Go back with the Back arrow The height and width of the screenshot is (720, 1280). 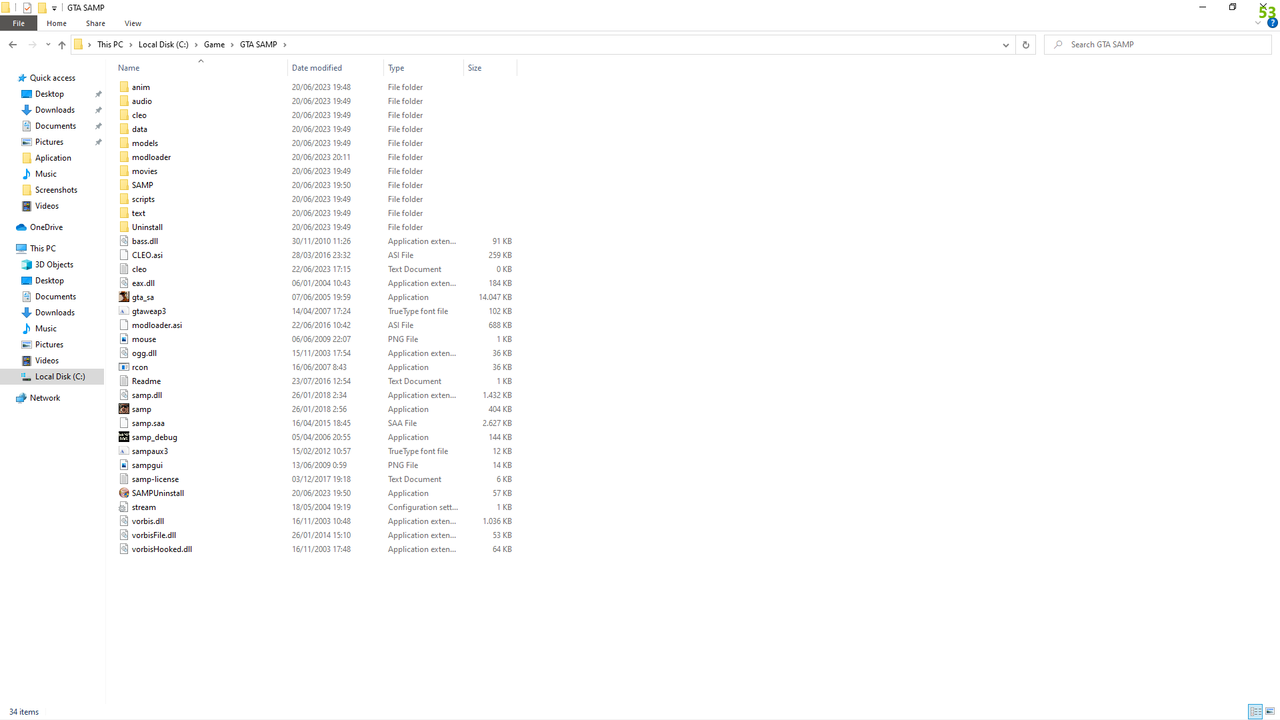tap(13, 45)
